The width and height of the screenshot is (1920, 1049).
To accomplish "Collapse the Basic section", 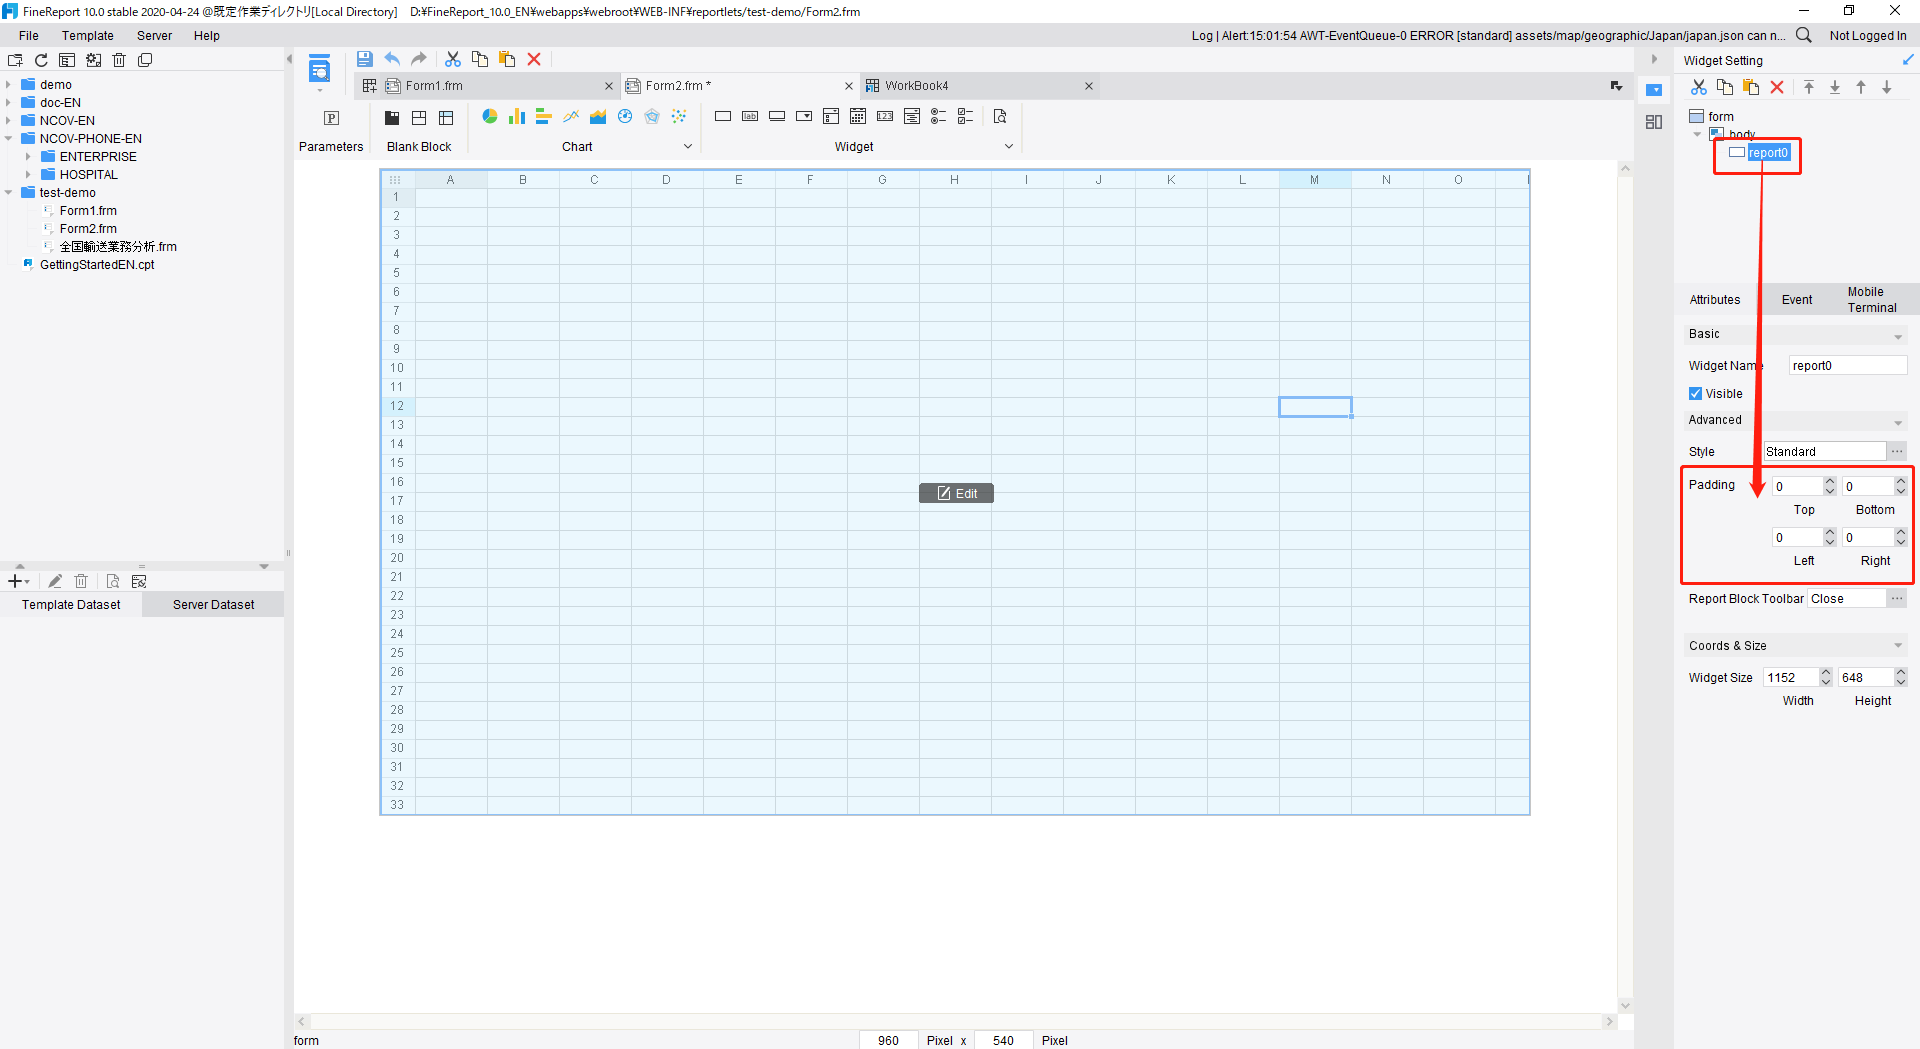I will (x=1898, y=336).
